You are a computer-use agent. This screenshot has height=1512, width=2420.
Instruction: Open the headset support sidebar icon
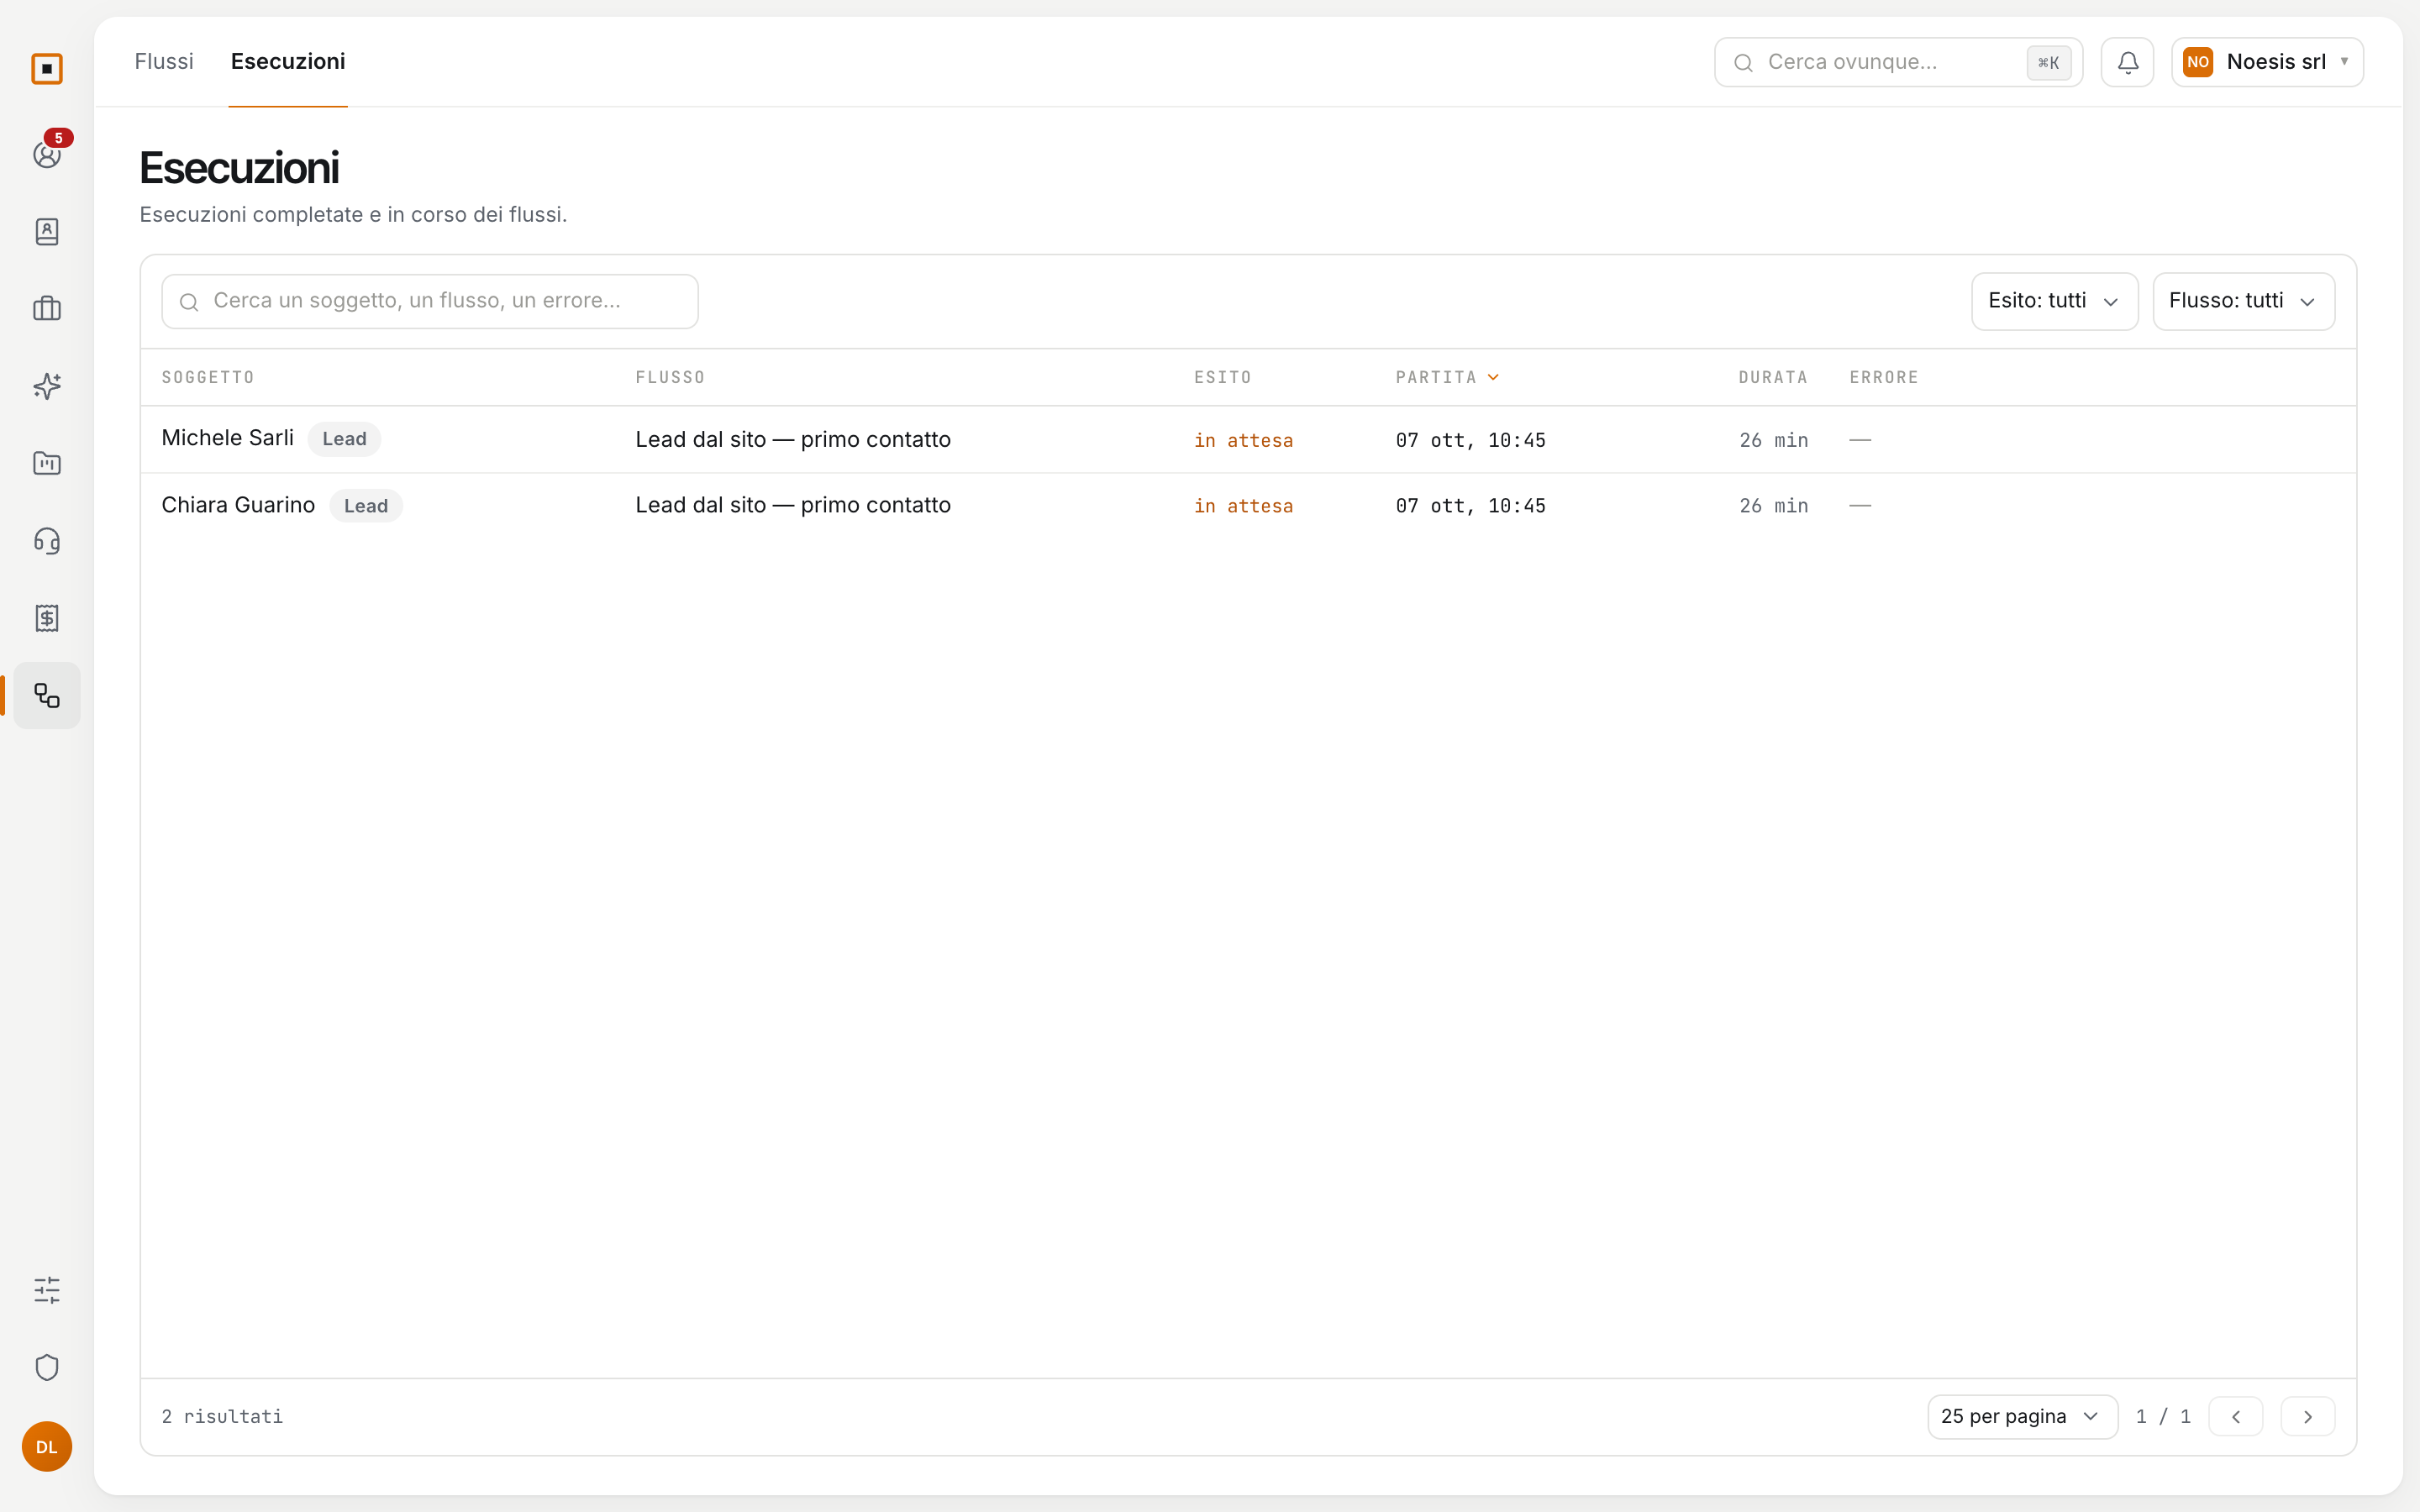pyautogui.click(x=47, y=541)
